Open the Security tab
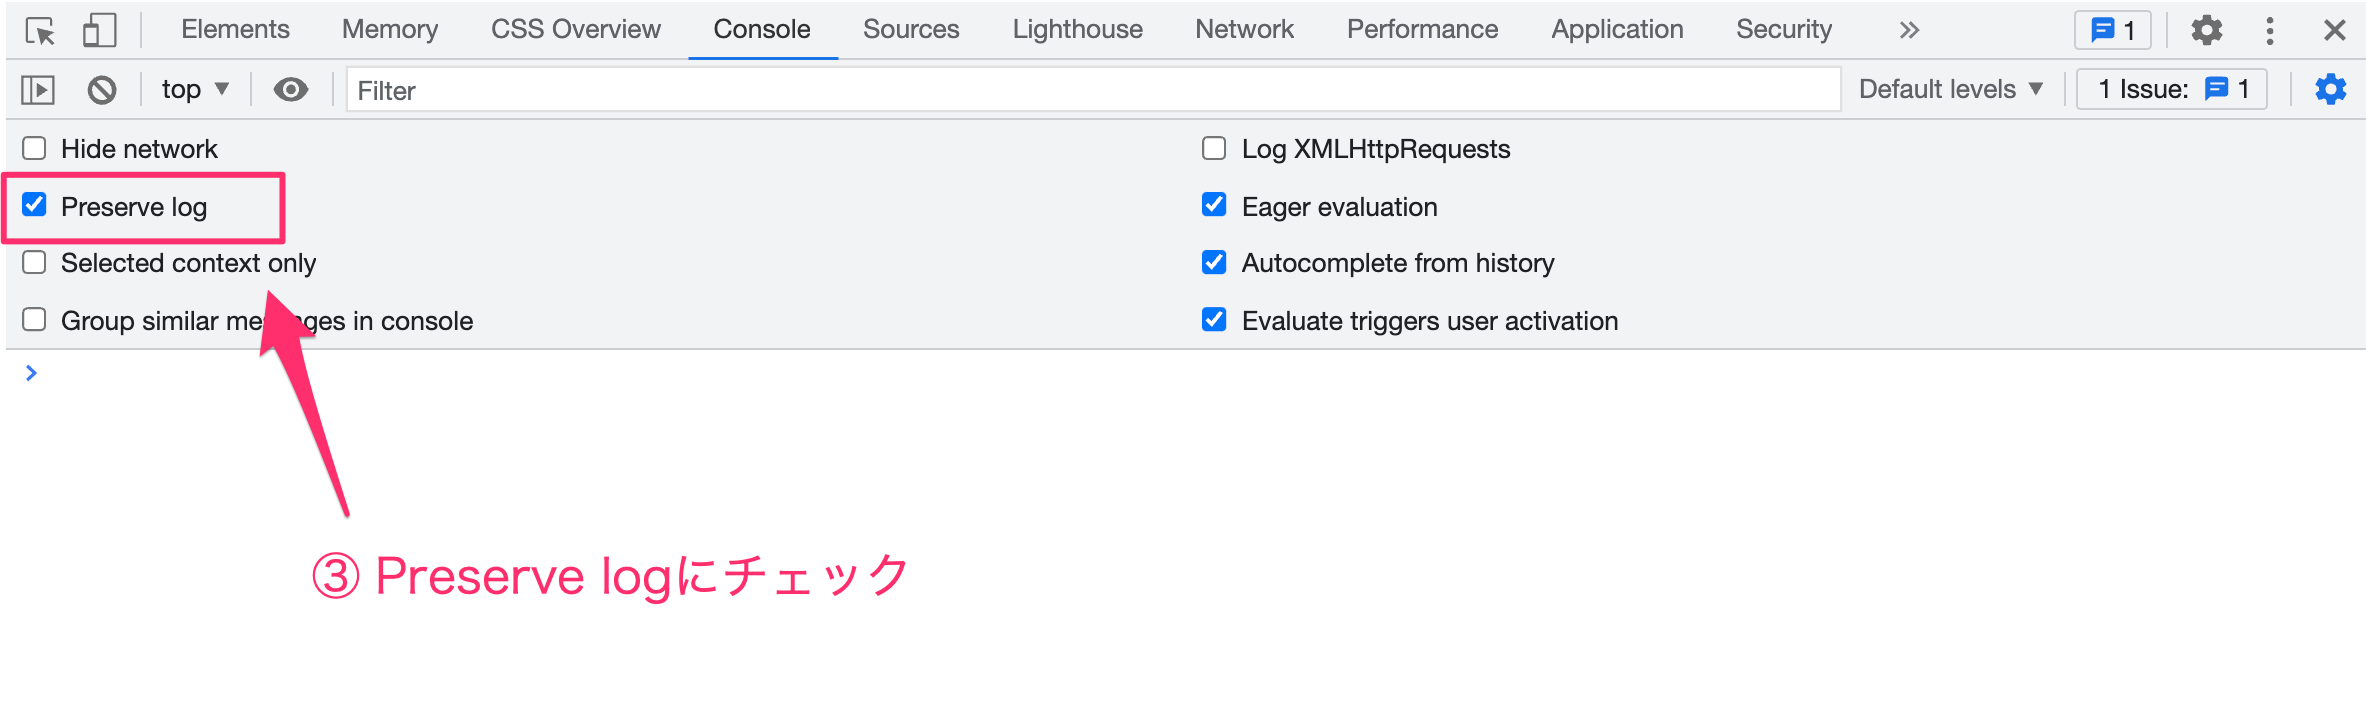The width and height of the screenshot is (2366, 724). tap(1784, 29)
